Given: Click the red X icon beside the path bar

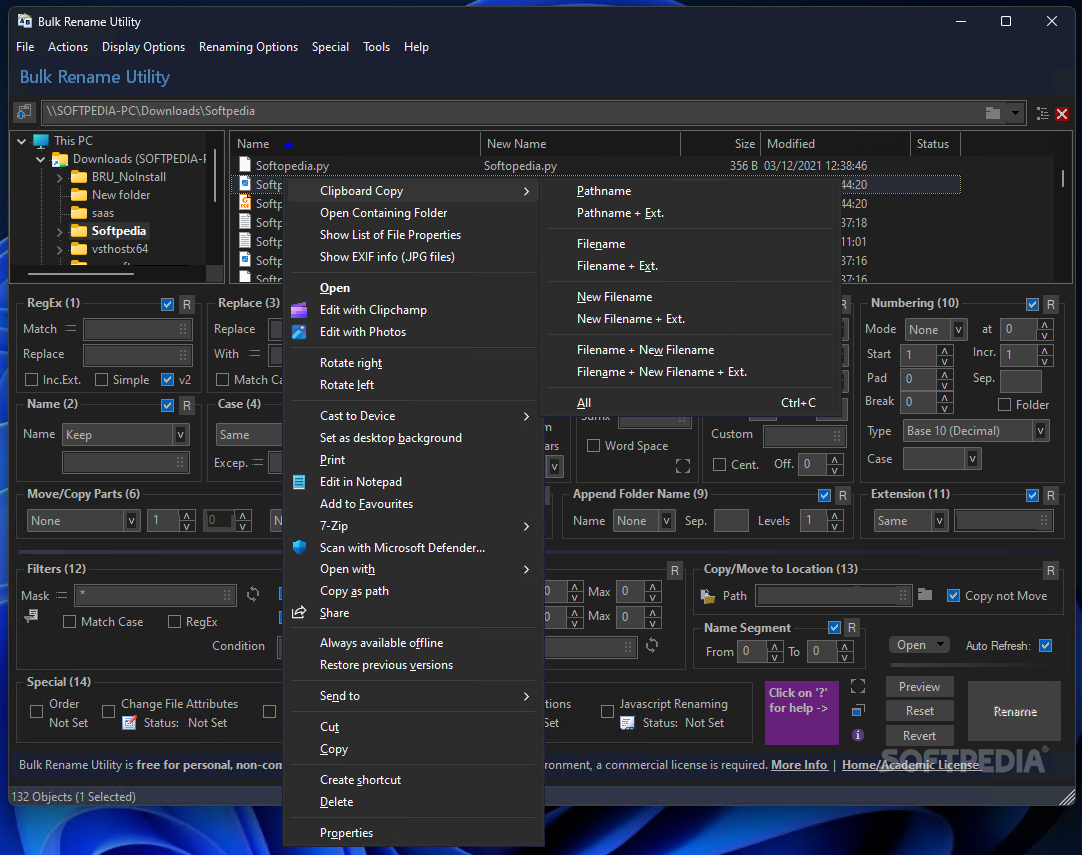Looking at the screenshot, I should [1062, 114].
